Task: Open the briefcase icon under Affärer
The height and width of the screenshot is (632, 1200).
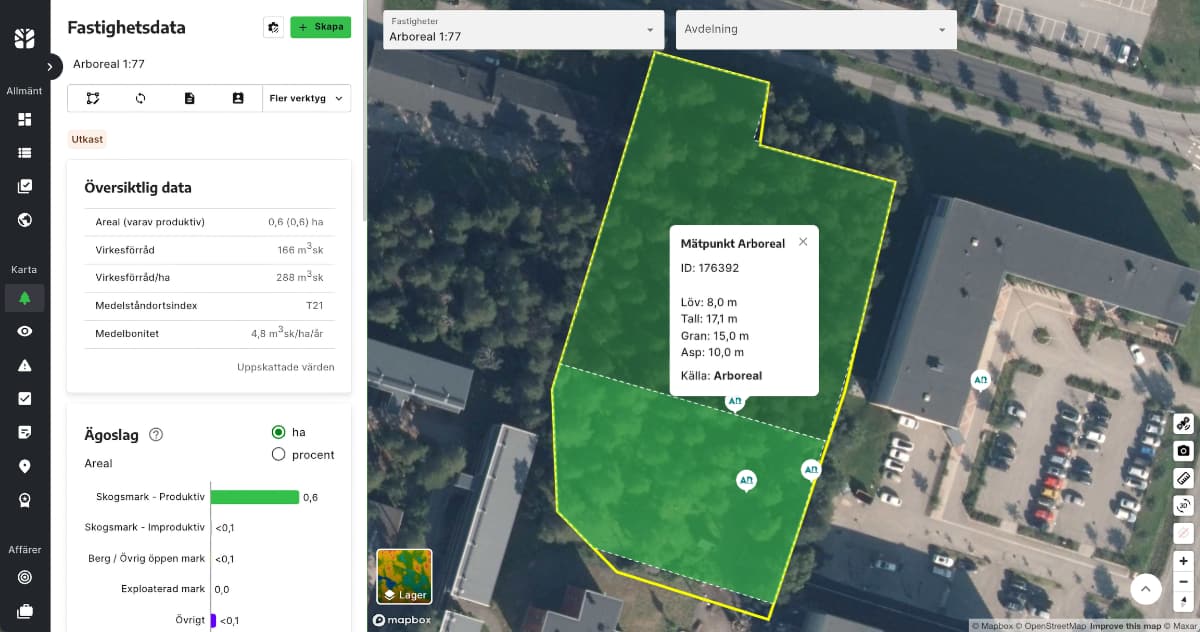Action: (25, 610)
